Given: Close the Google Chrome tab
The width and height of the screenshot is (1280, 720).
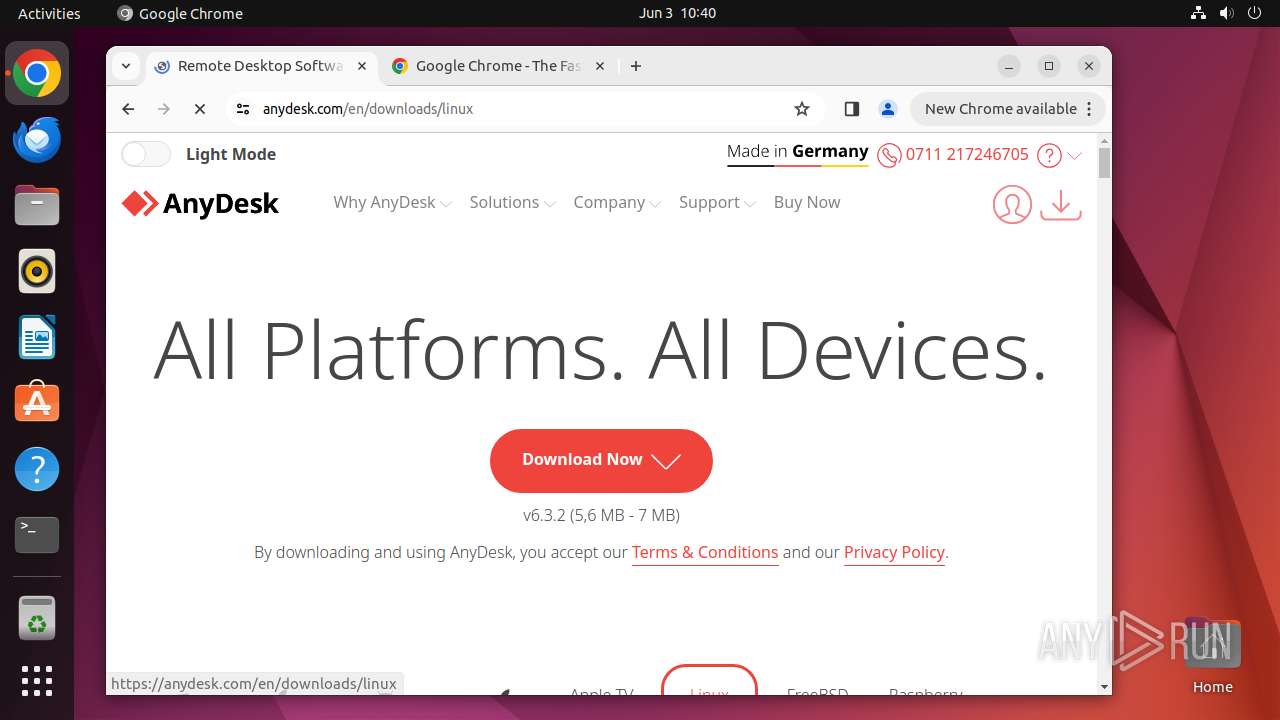Looking at the screenshot, I should tap(600, 66).
